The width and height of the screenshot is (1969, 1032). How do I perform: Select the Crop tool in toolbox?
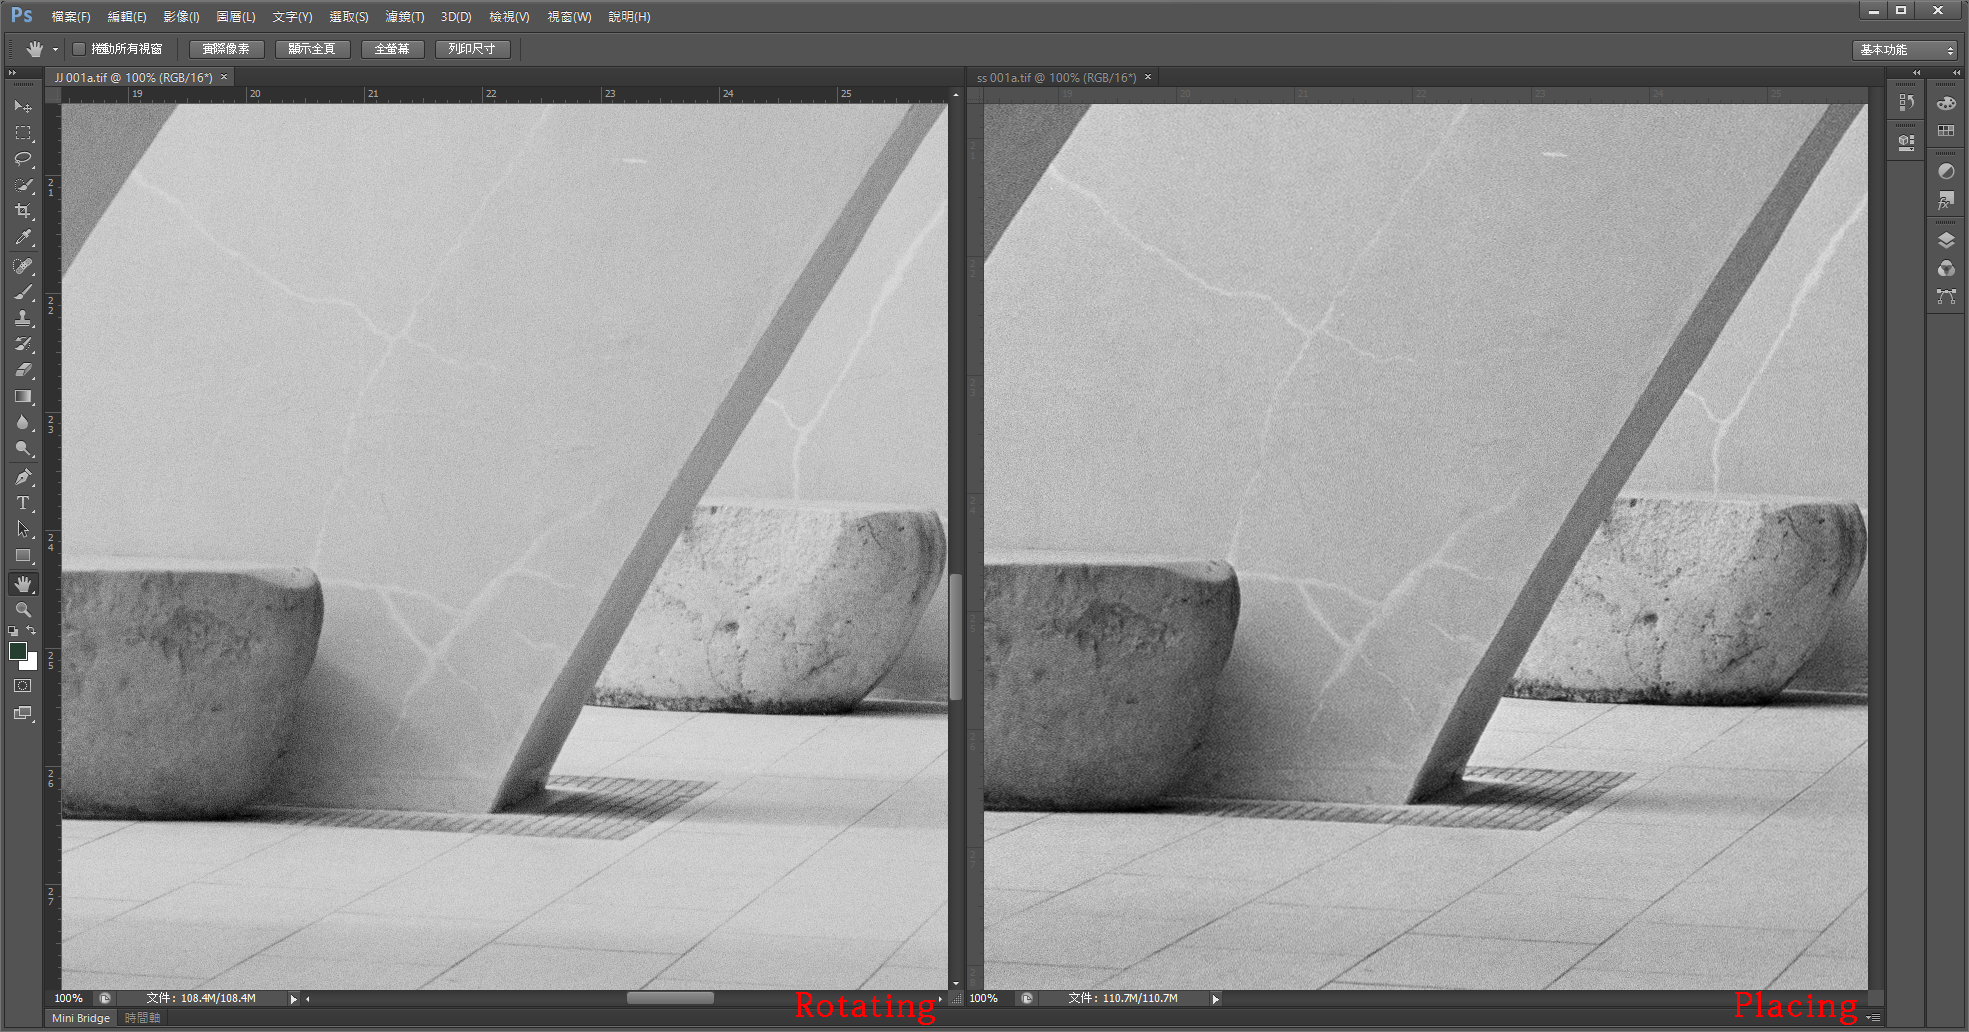(23, 211)
